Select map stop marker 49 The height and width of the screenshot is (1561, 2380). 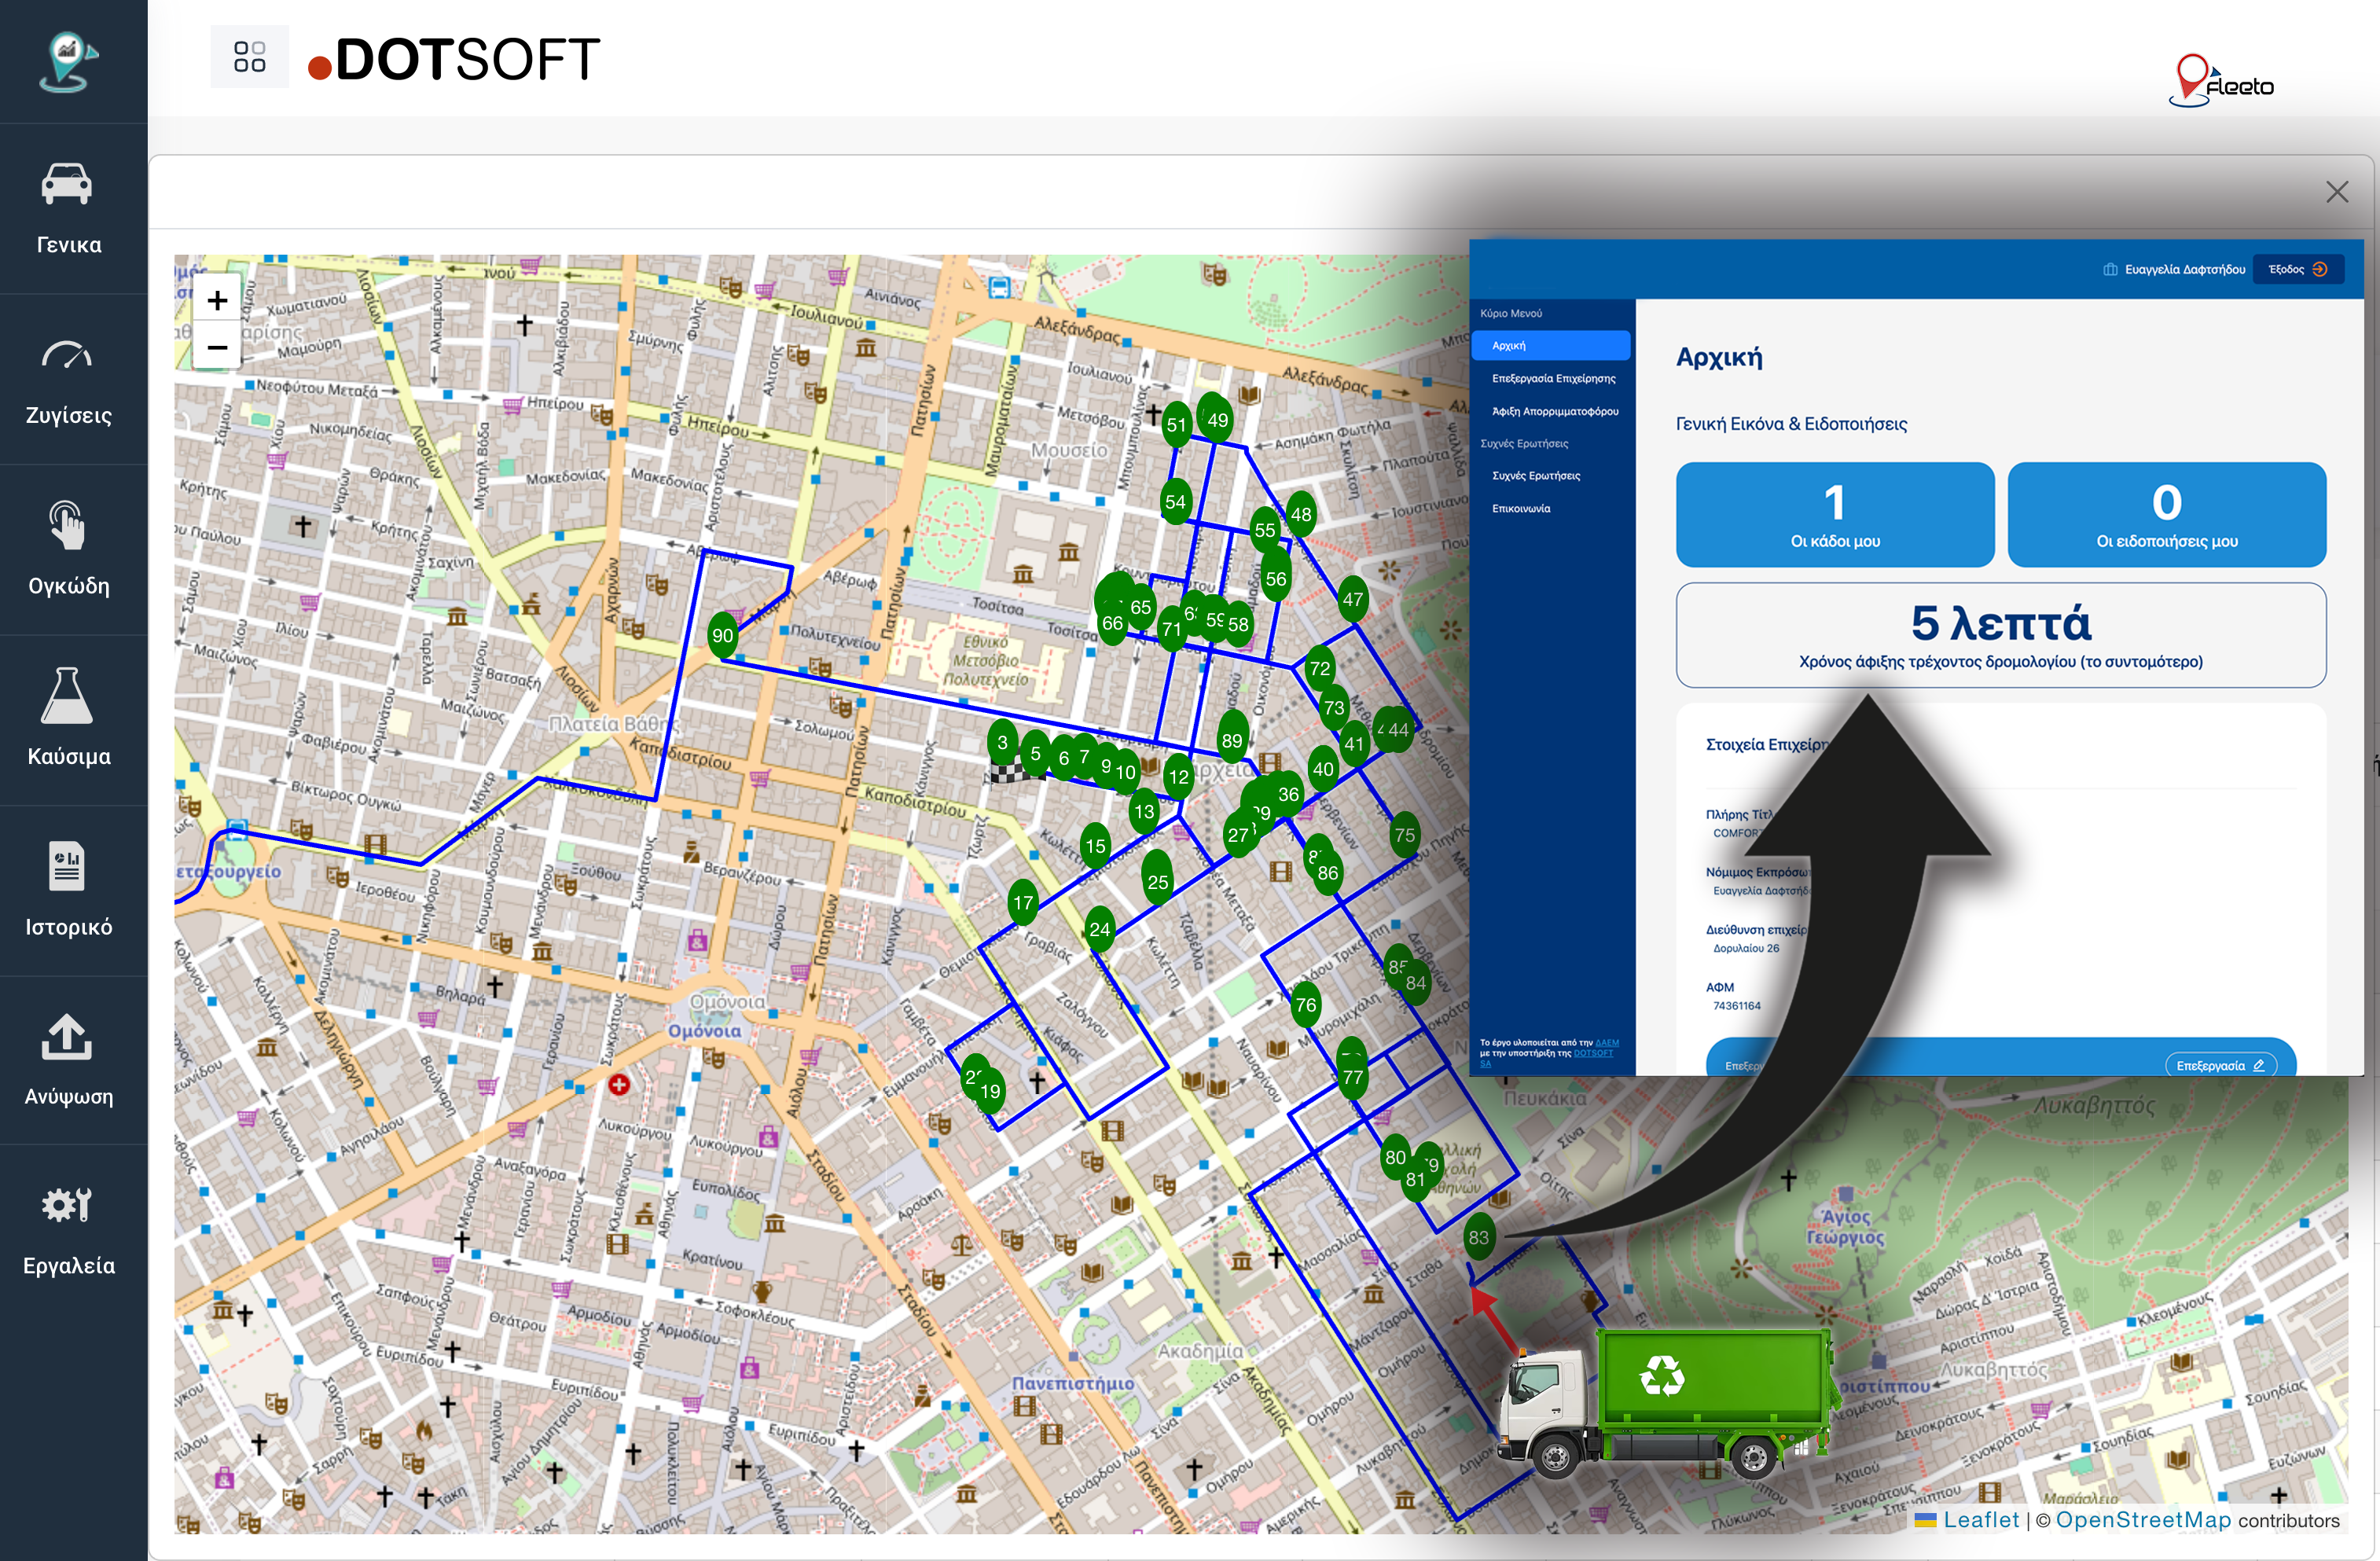click(x=1217, y=419)
